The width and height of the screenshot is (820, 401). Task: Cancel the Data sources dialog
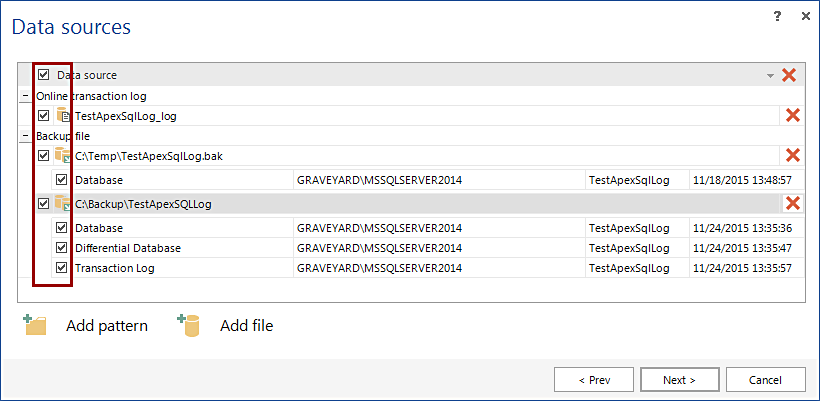[x=765, y=380]
